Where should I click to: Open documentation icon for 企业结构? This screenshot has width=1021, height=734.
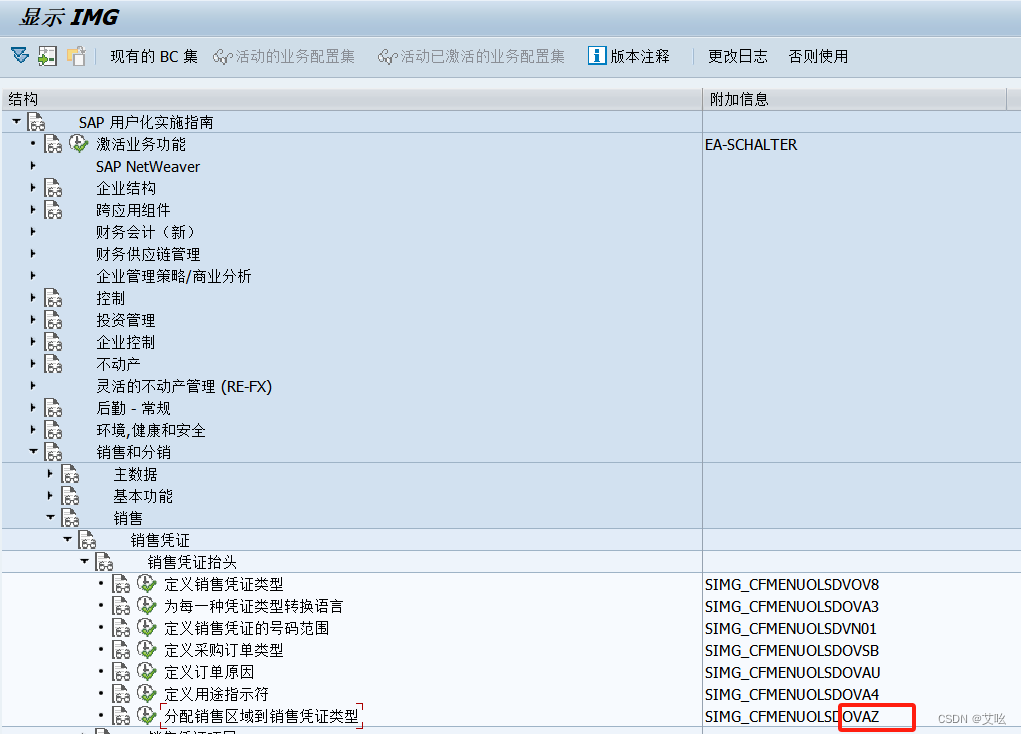53,188
